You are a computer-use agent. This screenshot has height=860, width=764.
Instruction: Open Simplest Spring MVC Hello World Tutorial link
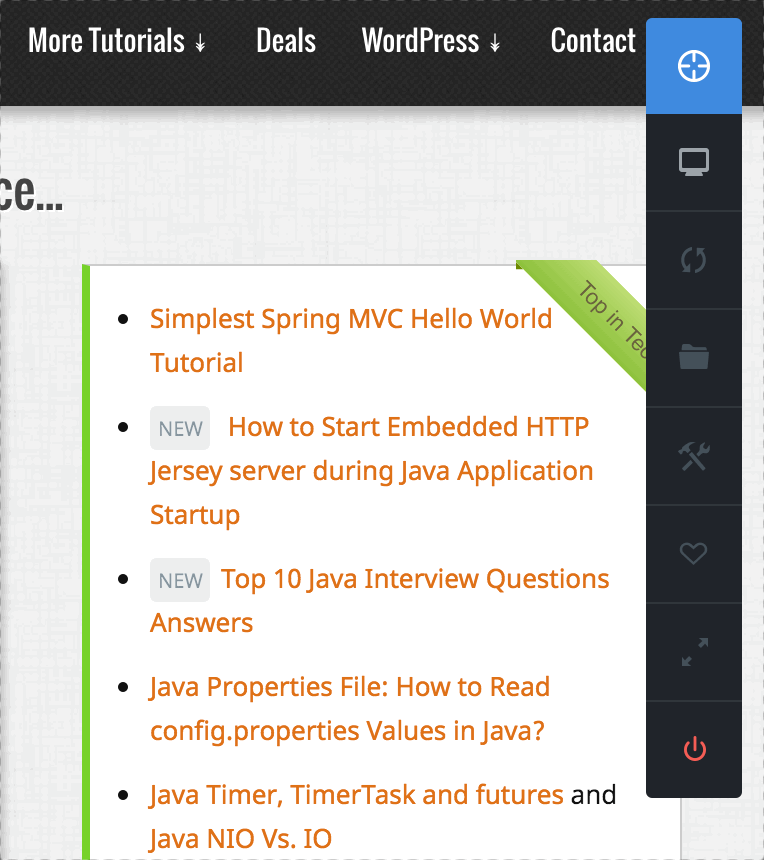(350, 319)
